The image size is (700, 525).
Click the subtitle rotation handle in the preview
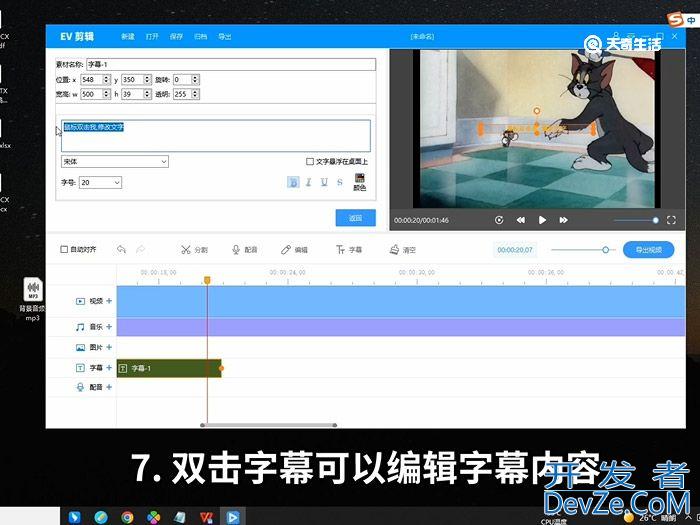click(537, 111)
